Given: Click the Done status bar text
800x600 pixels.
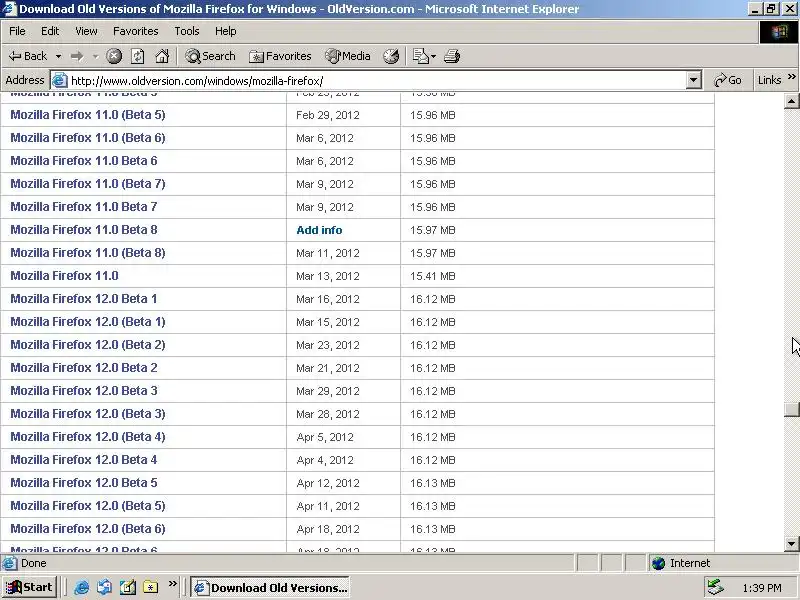Looking at the screenshot, I should (34, 563).
